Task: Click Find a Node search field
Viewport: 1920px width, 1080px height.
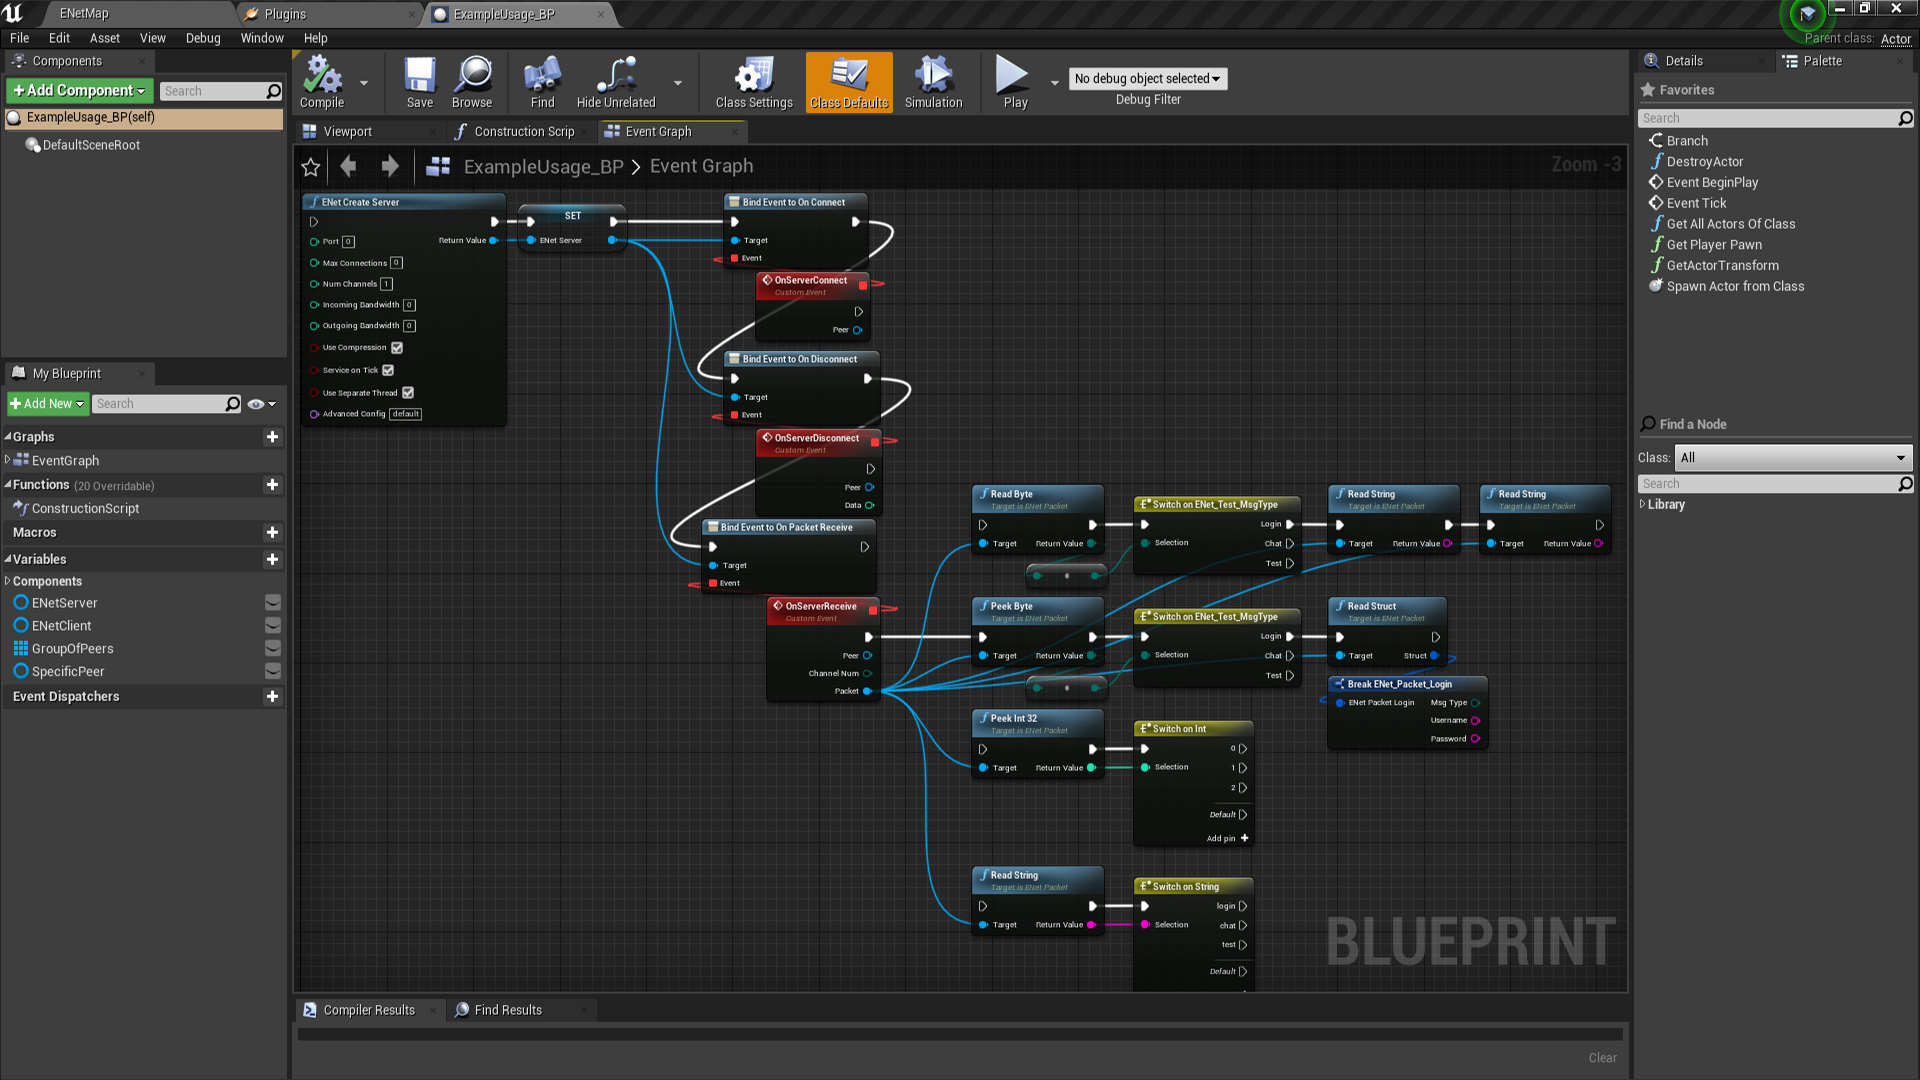Action: click(1776, 484)
